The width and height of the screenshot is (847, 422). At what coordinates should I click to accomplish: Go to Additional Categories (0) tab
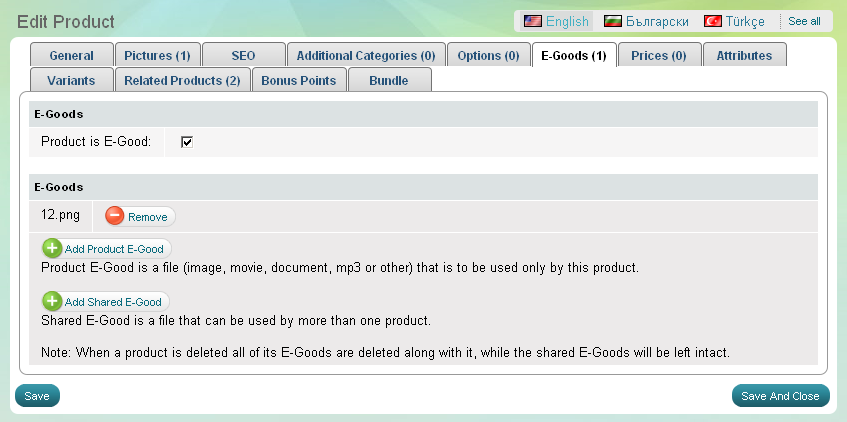(x=365, y=56)
